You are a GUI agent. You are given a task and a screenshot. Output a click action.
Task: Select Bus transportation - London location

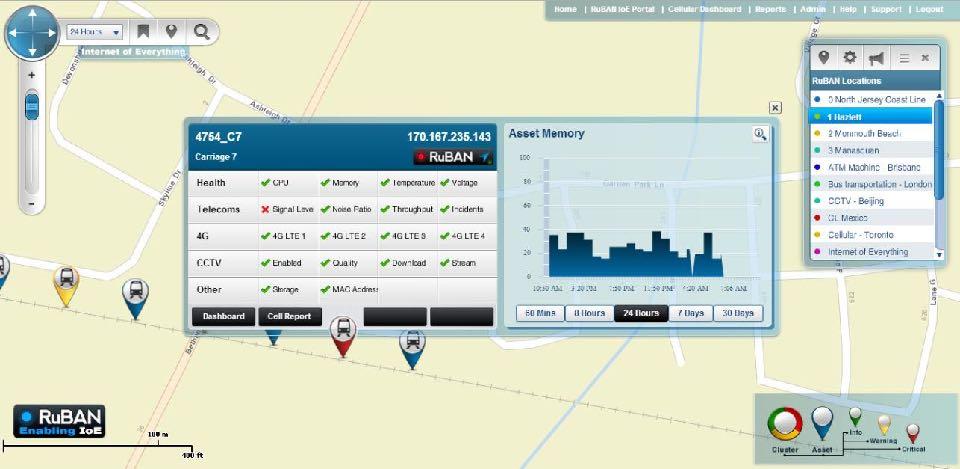tap(872, 184)
